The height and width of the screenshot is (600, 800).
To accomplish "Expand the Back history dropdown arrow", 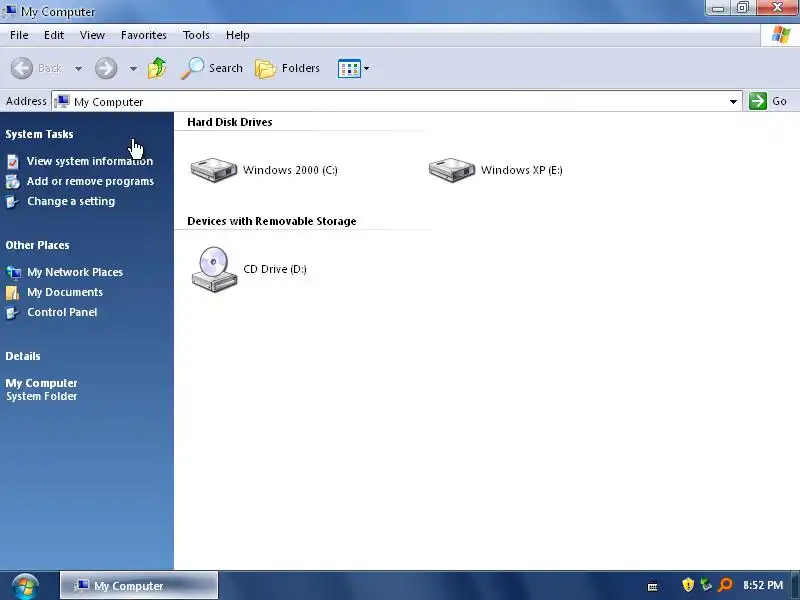I will [x=78, y=68].
